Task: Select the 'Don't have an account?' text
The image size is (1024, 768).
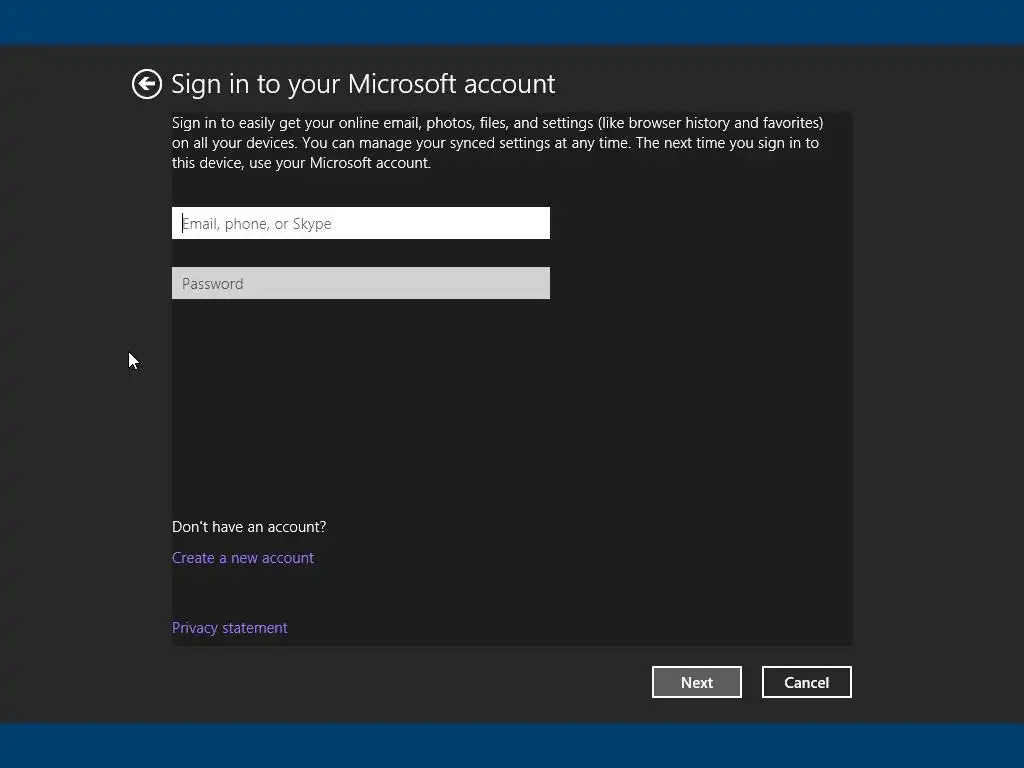Action: tap(249, 527)
